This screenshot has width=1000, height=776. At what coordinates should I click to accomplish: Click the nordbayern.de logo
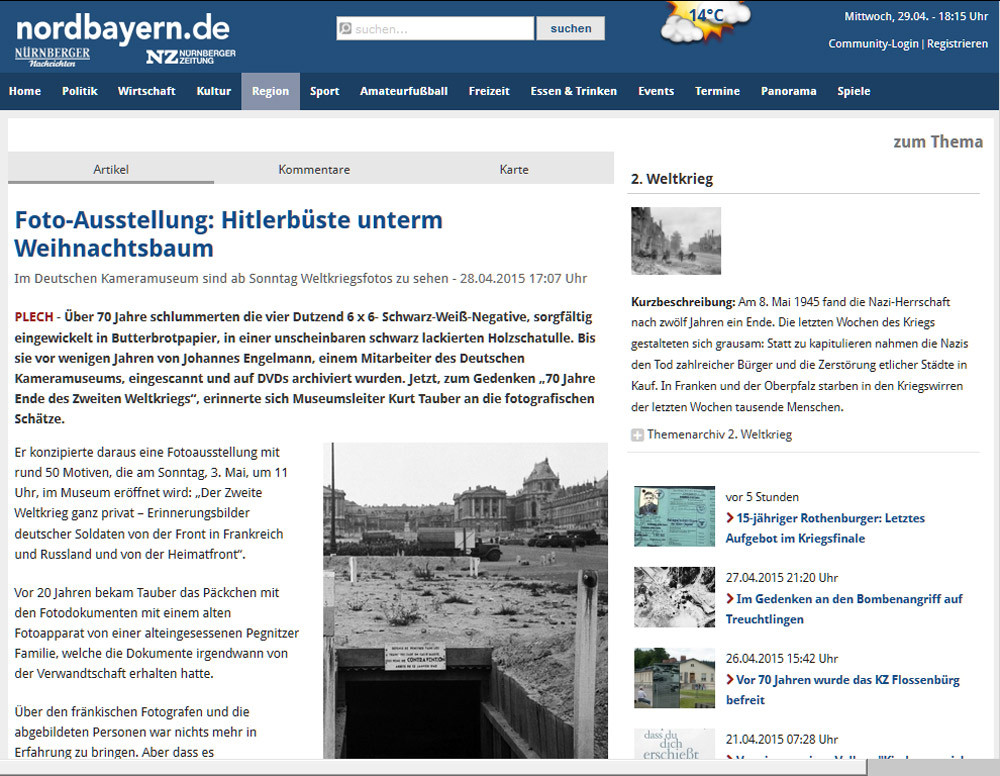[x=122, y=29]
